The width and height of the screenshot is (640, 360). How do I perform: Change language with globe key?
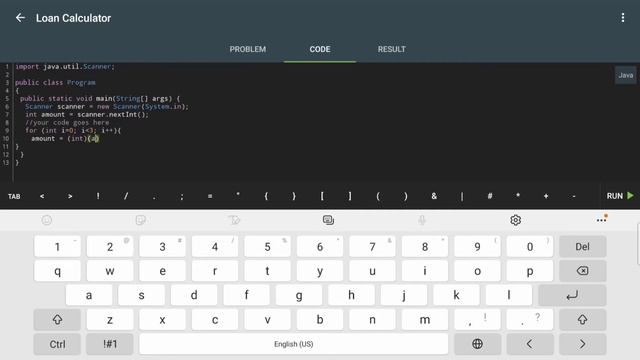(x=477, y=344)
